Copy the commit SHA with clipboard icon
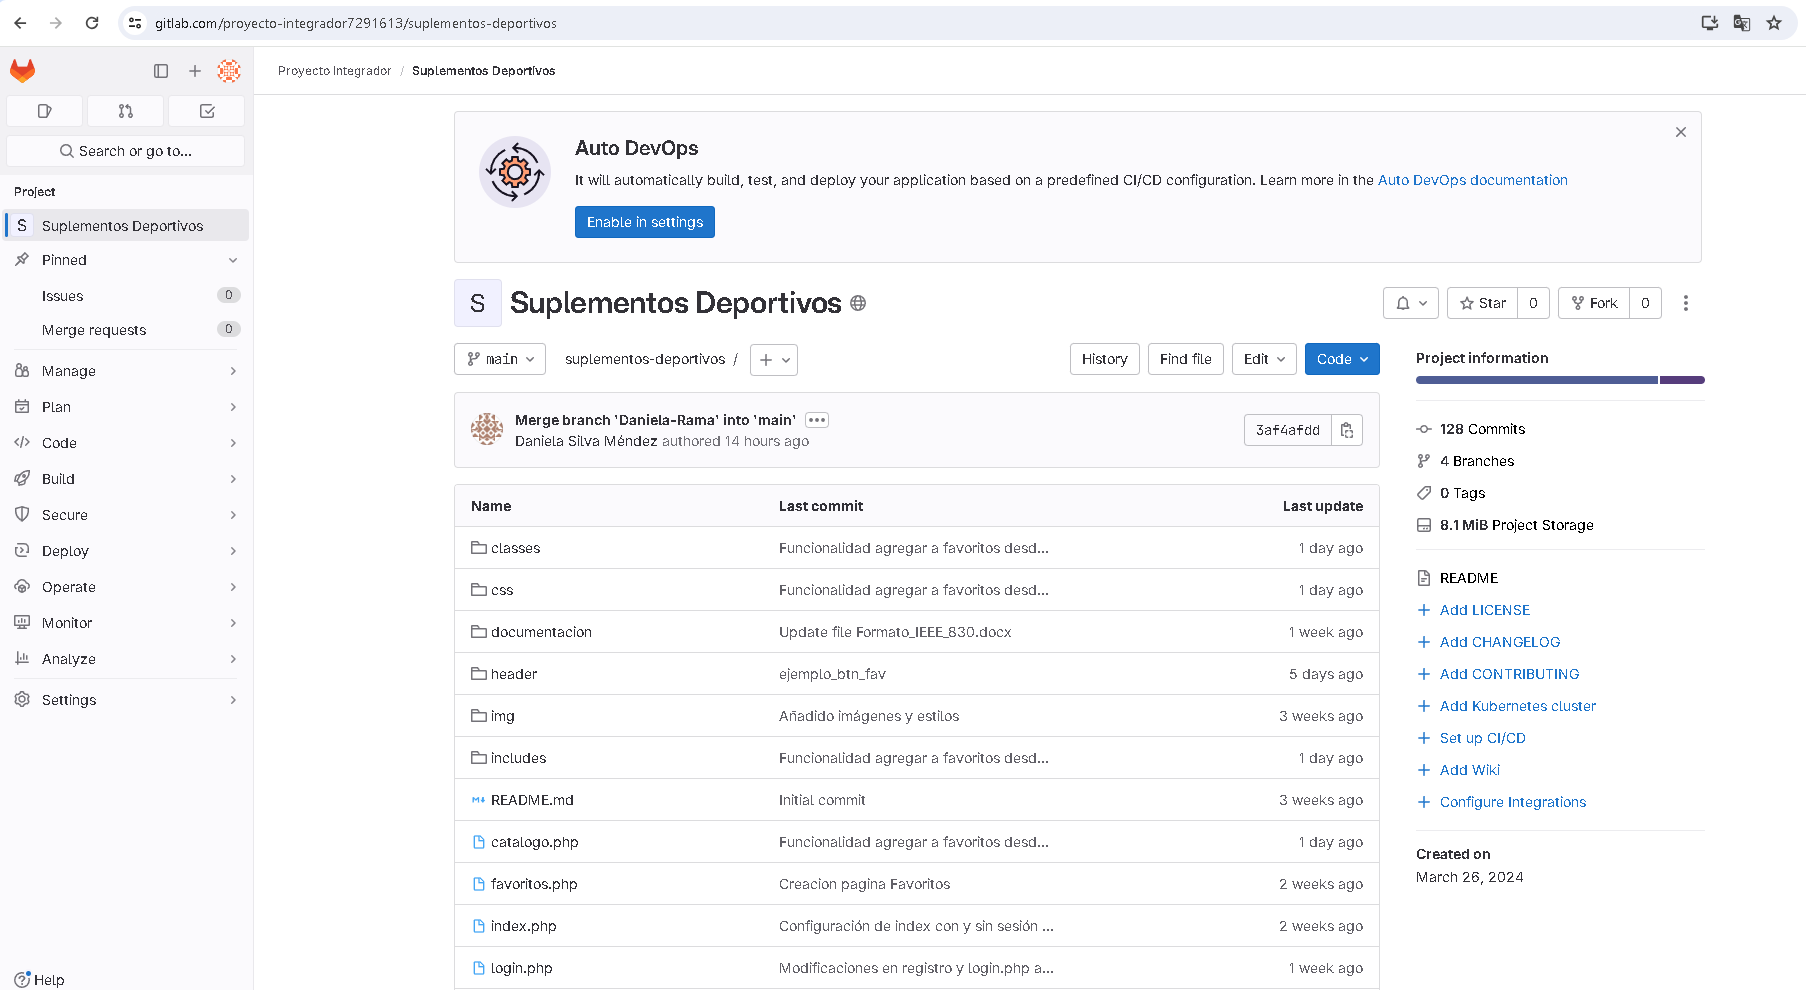Viewport: 1806px width, 990px height. (1347, 430)
